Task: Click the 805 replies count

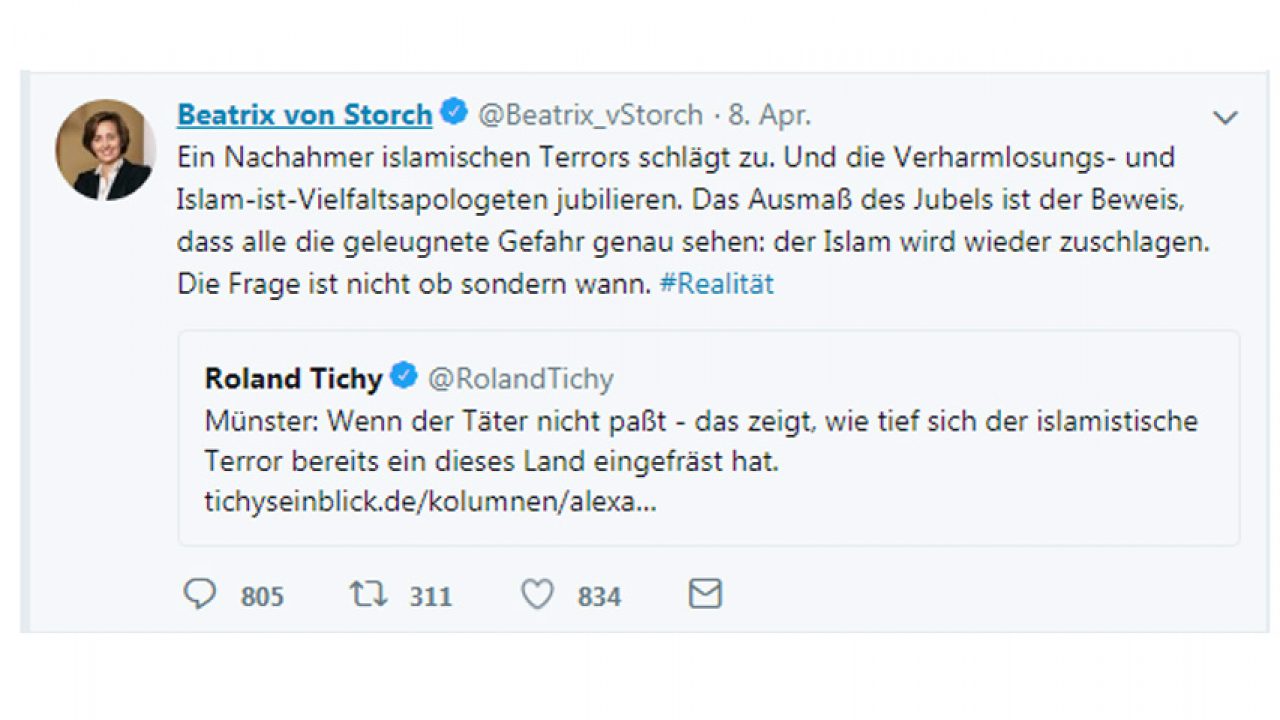Action: coord(262,597)
